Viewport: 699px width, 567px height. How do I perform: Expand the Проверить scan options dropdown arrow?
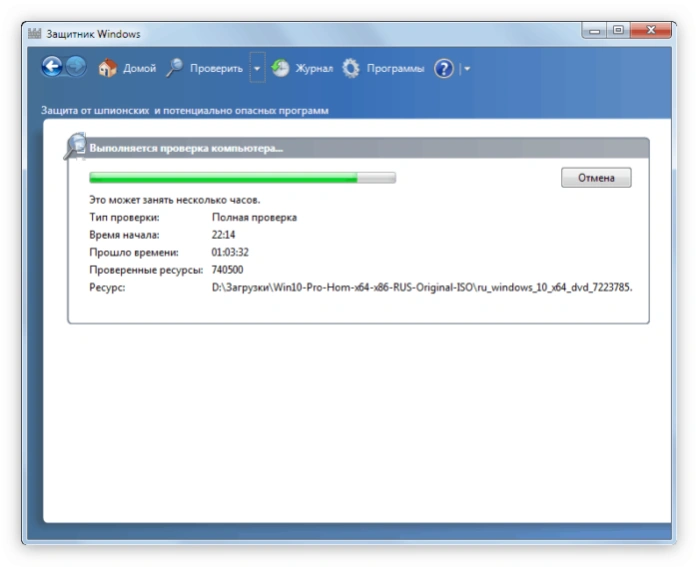257,68
